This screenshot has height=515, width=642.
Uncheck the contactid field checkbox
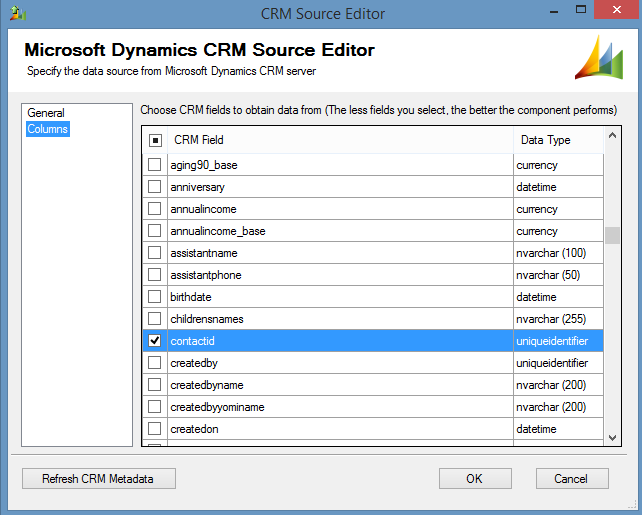pyautogui.click(x=155, y=341)
